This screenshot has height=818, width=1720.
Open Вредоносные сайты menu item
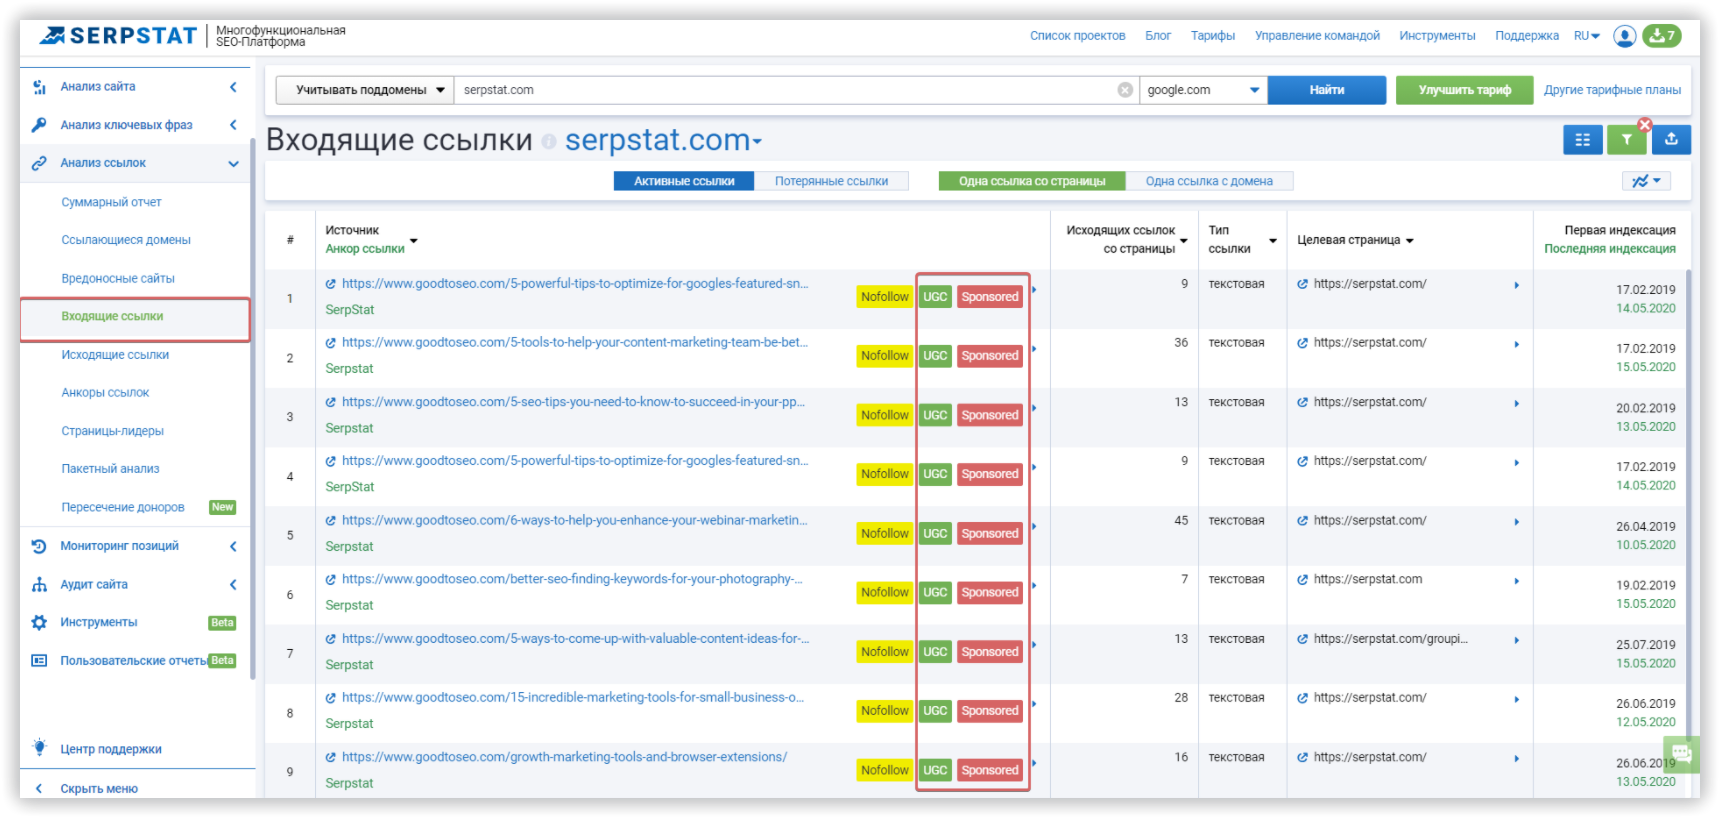tap(118, 279)
